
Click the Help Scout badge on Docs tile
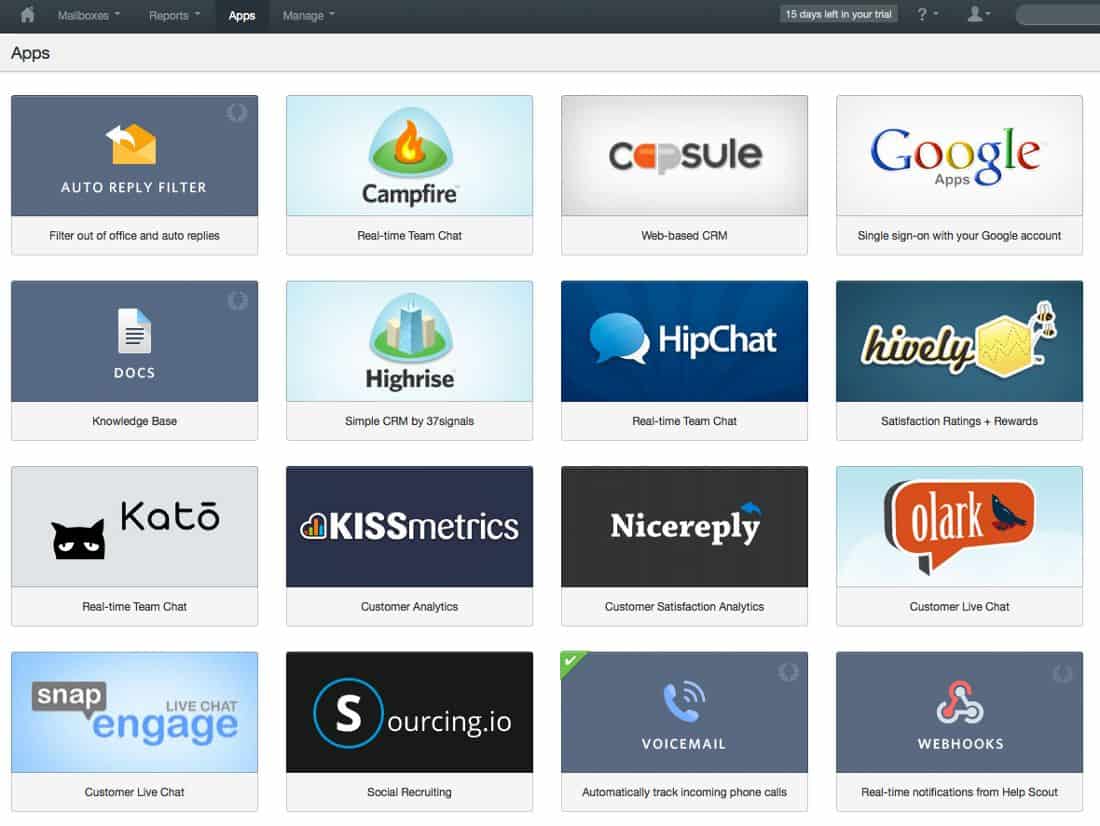237,300
